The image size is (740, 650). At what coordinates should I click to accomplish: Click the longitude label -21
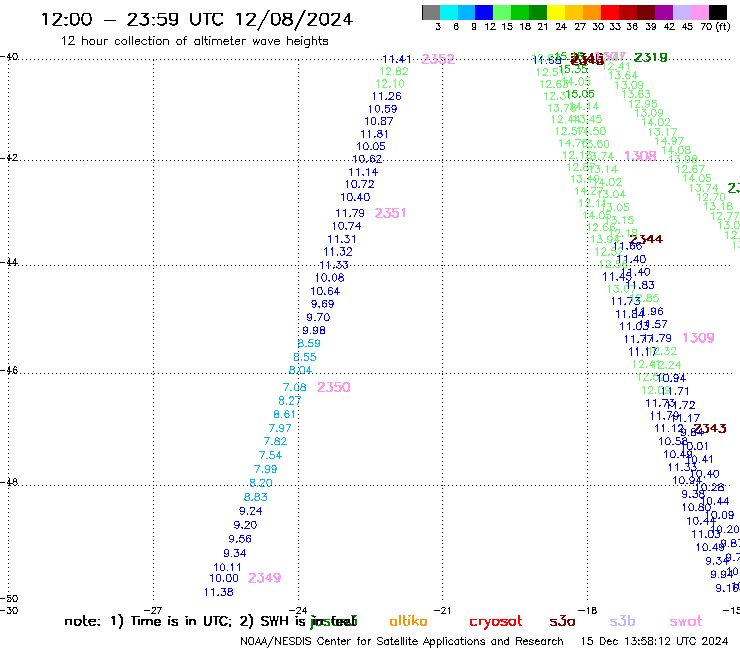click(442, 610)
